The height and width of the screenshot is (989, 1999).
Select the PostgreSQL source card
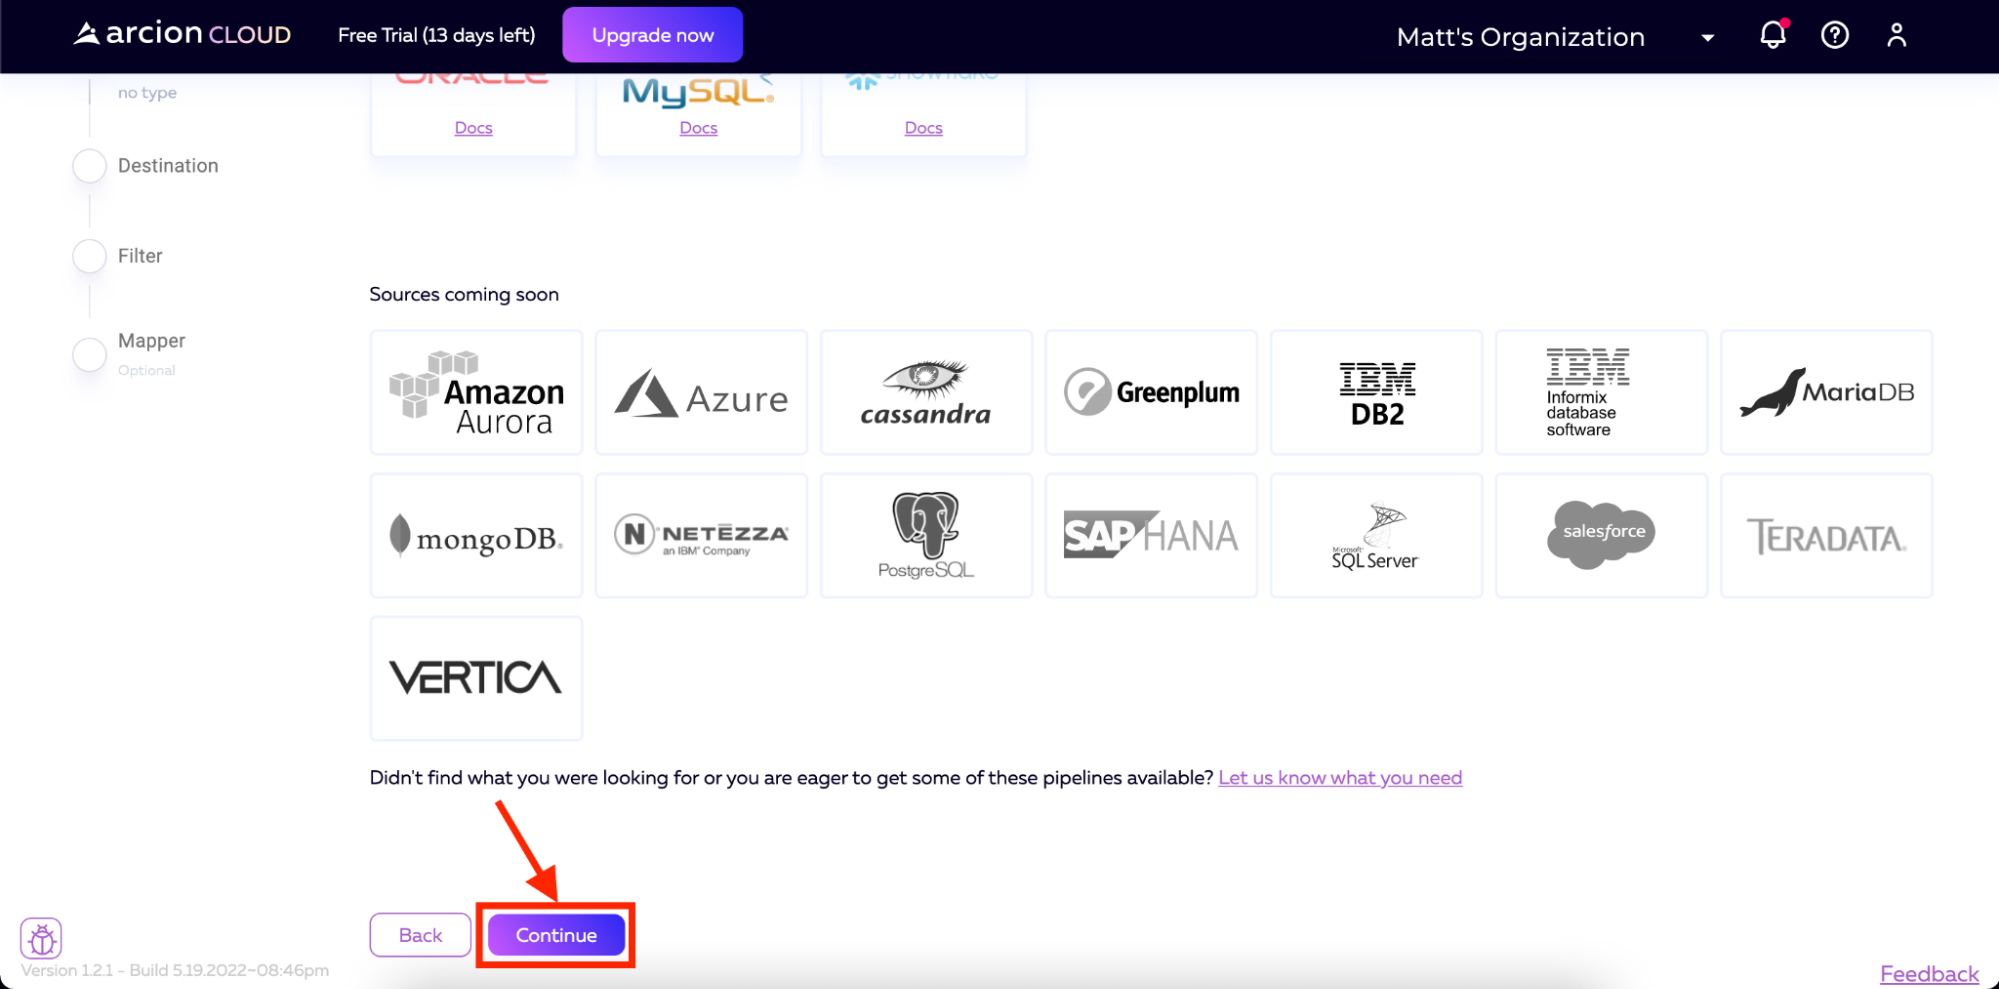coord(926,535)
